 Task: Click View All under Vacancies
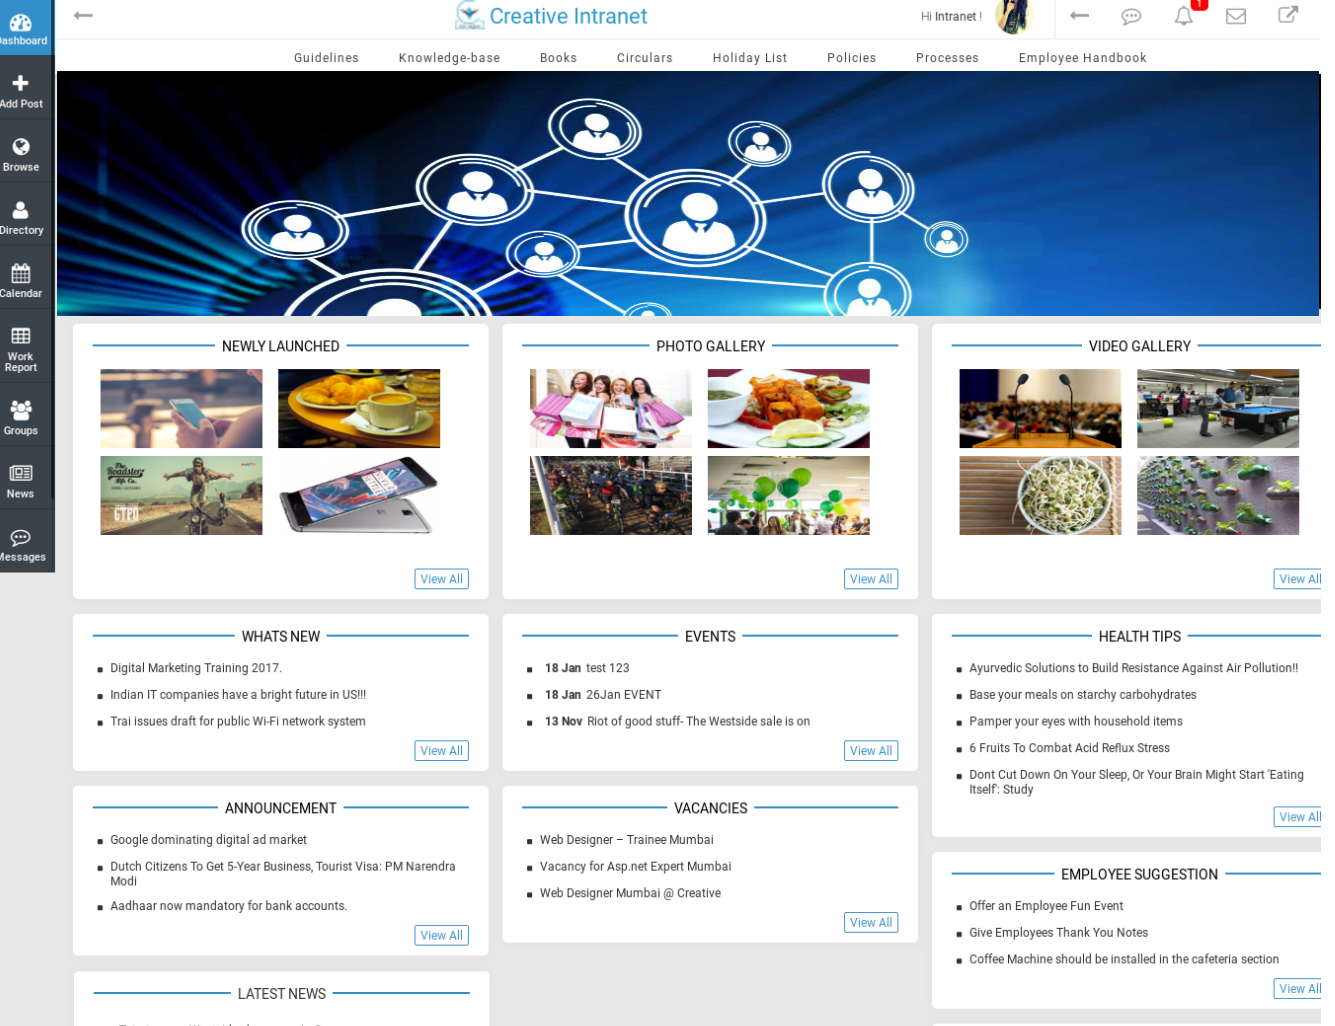point(870,923)
